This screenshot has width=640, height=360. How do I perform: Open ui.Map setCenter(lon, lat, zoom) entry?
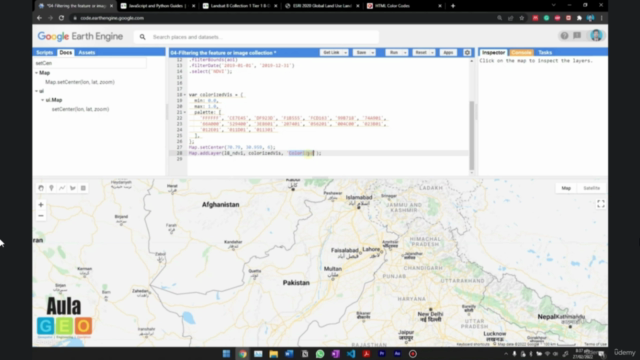[80, 109]
